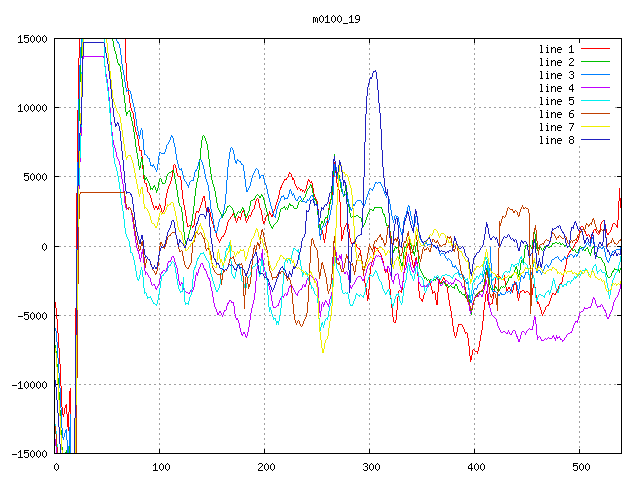Select the "line 3" legend label
Image resolution: width=640 pixels, height=480 pixels.
tap(557, 75)
